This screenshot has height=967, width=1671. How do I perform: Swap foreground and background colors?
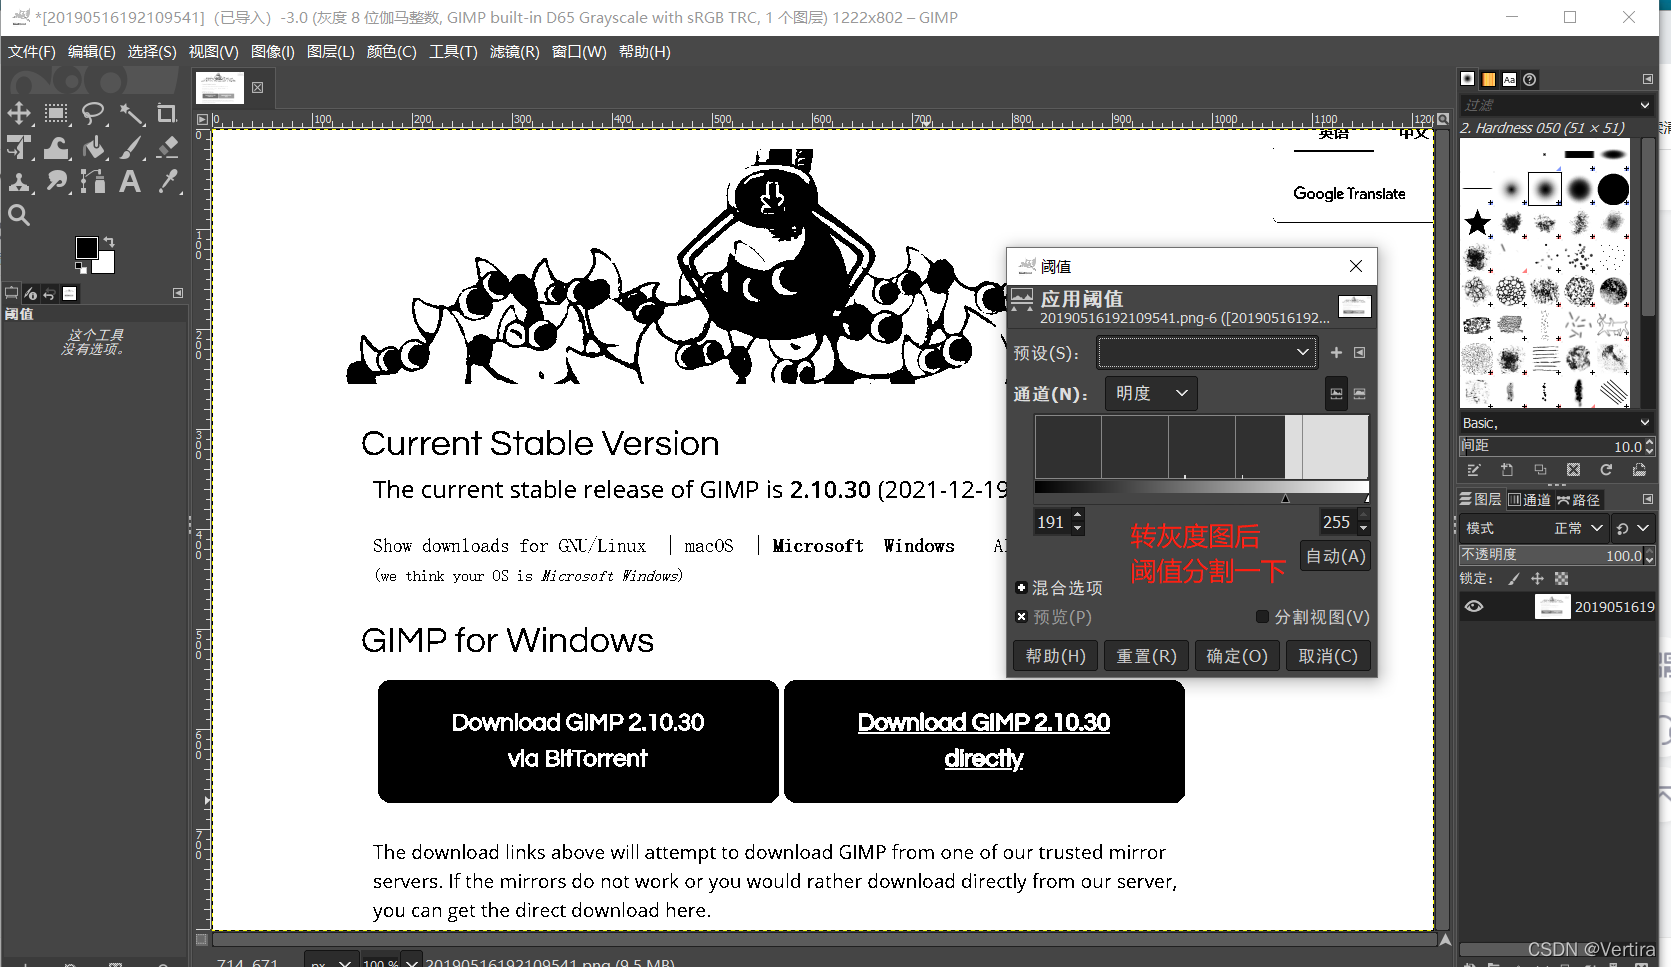(109, 242)
